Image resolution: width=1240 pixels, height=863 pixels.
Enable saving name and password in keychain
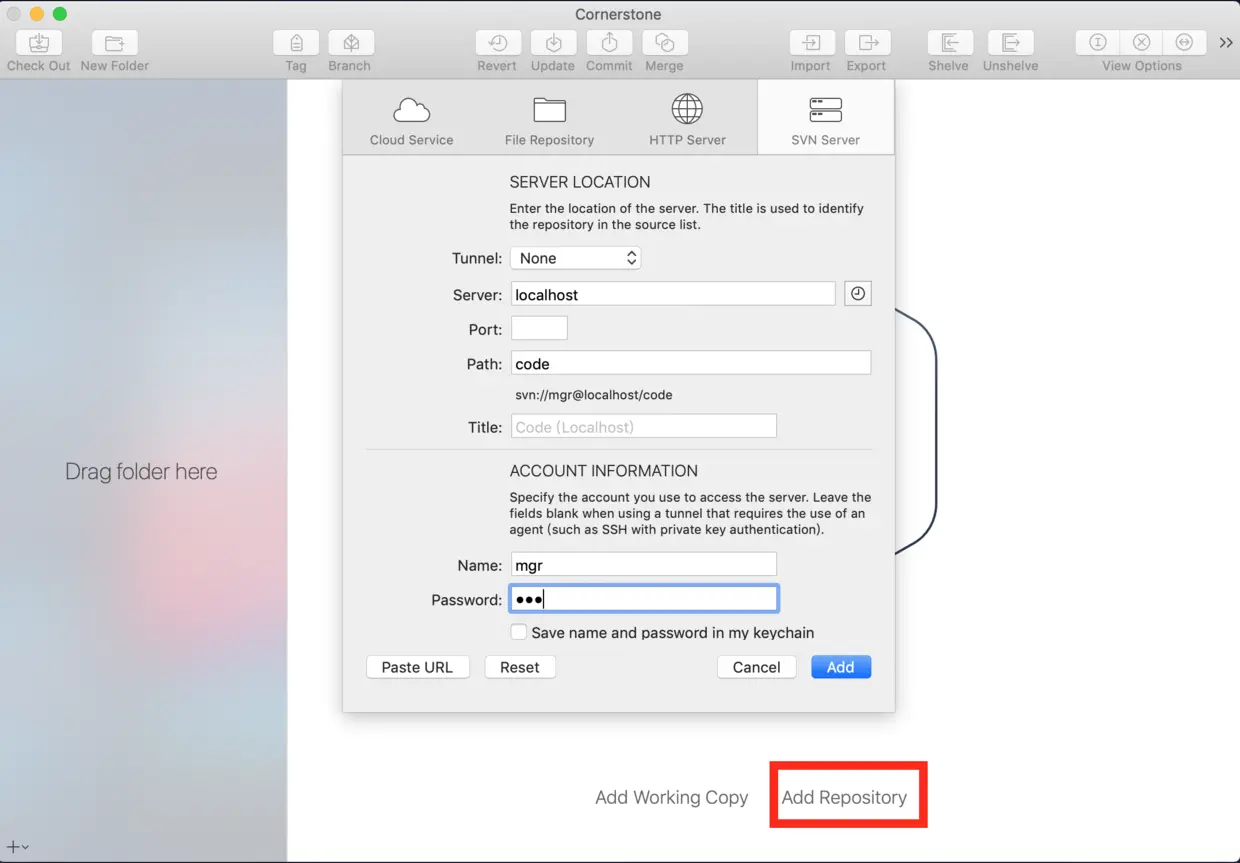tap(519, 631)
